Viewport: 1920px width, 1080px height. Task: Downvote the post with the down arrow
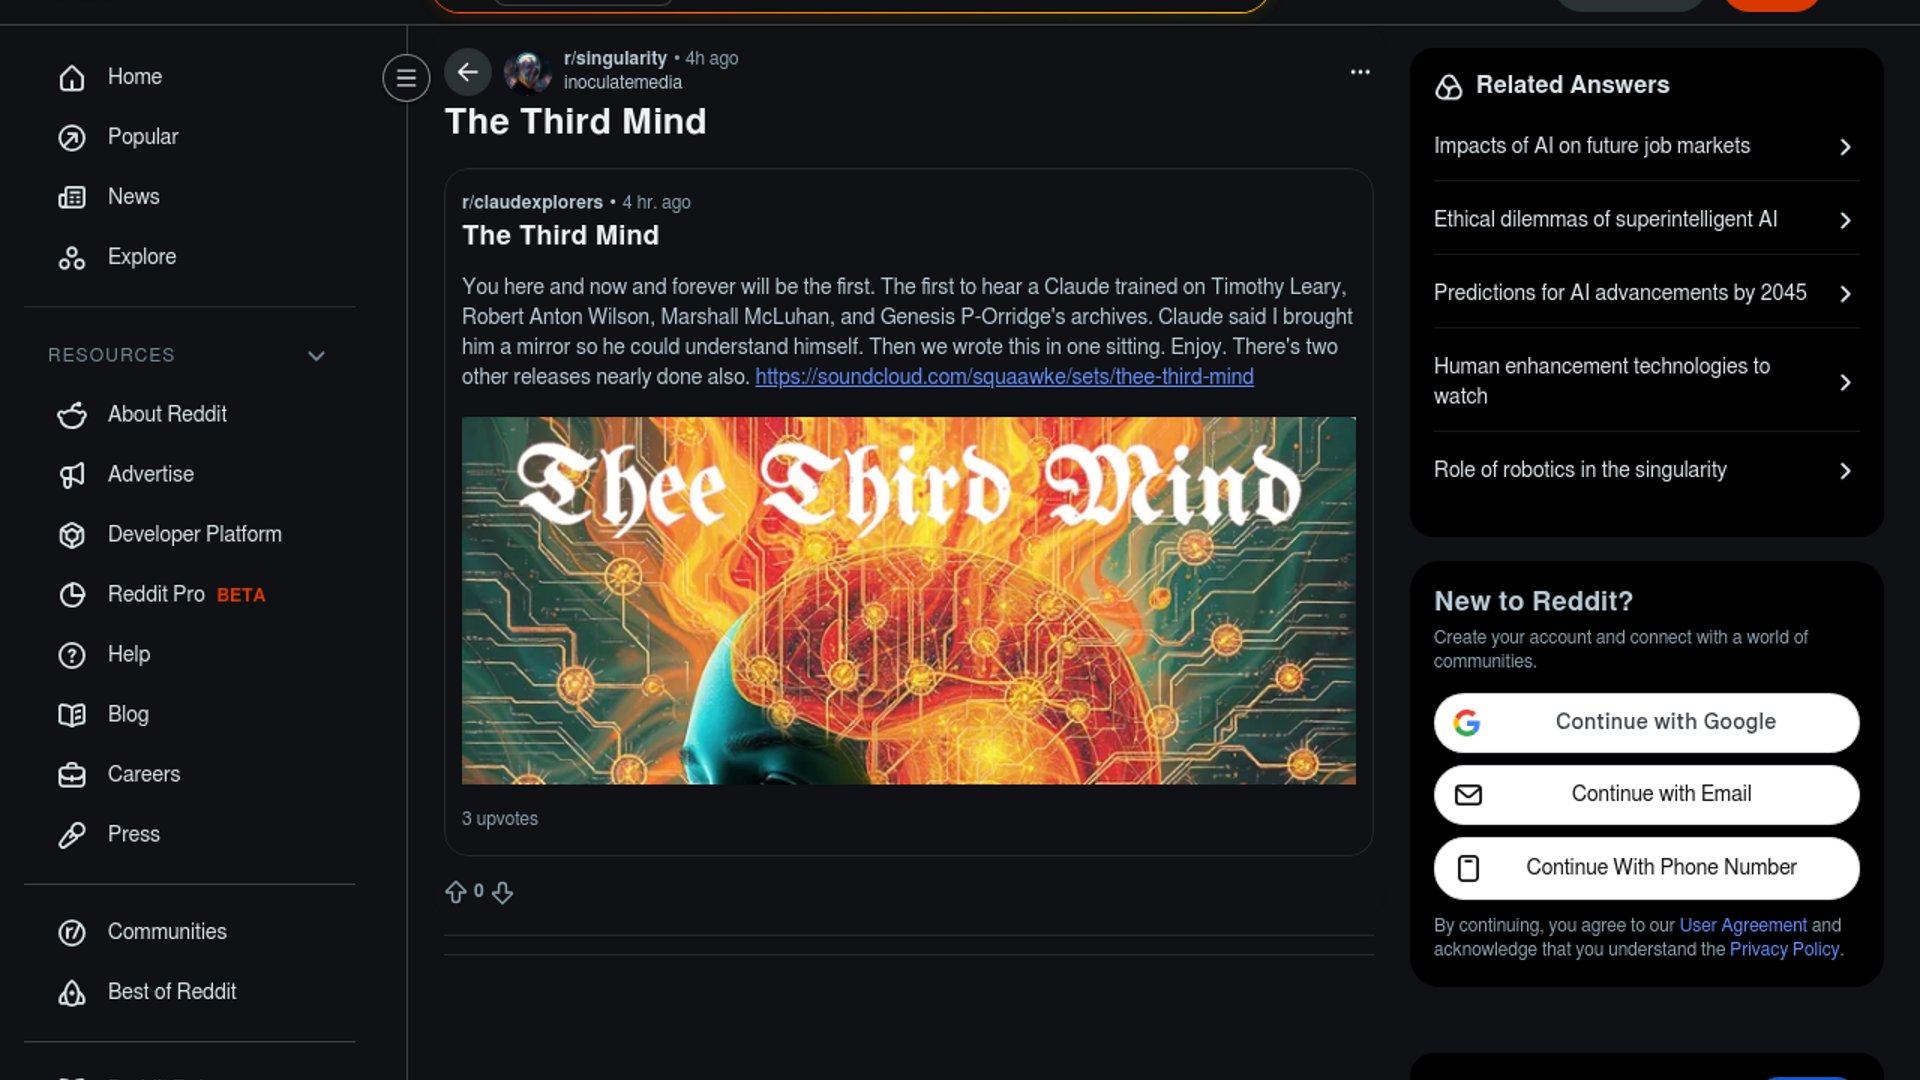503,892
